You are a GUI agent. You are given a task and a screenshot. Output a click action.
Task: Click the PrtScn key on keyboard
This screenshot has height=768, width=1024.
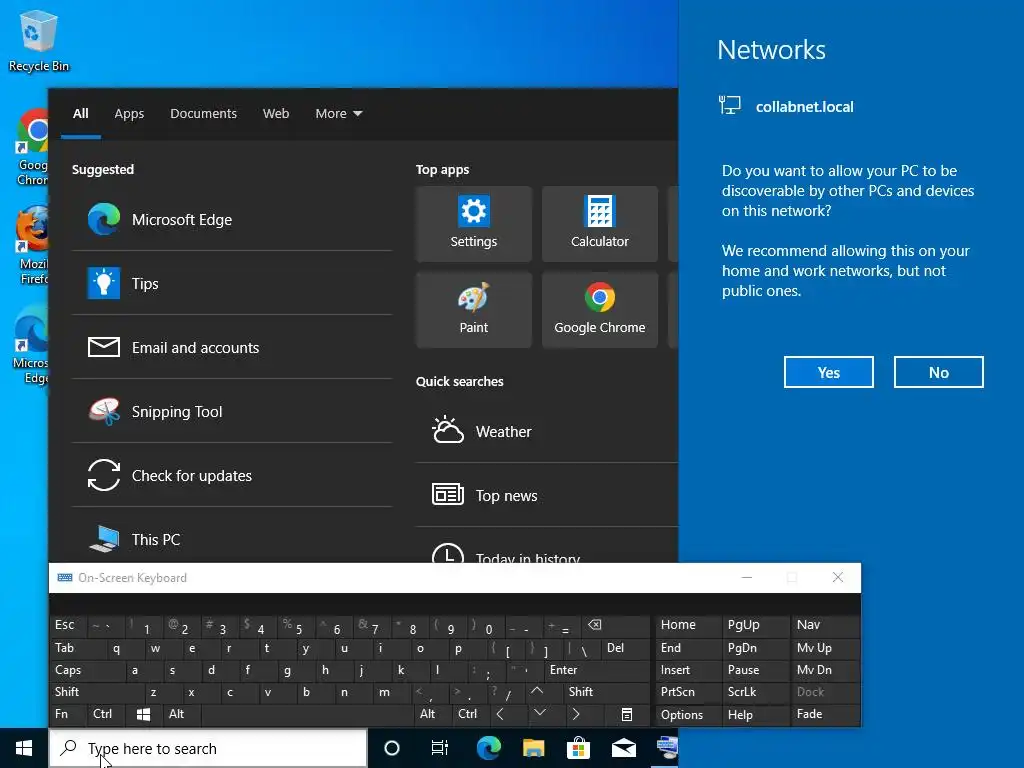(x=688, y=692)
